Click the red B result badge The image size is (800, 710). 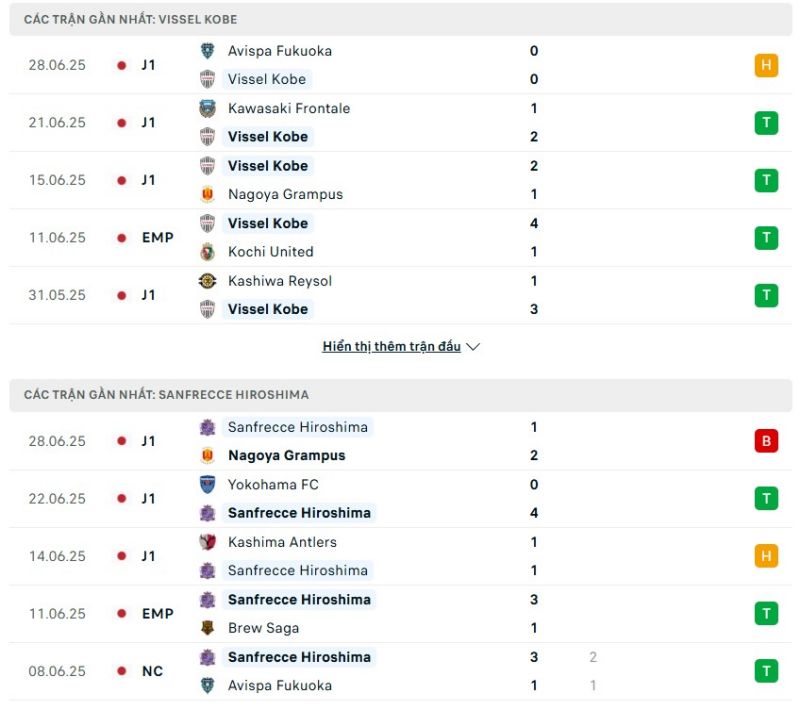coord(766,441)
